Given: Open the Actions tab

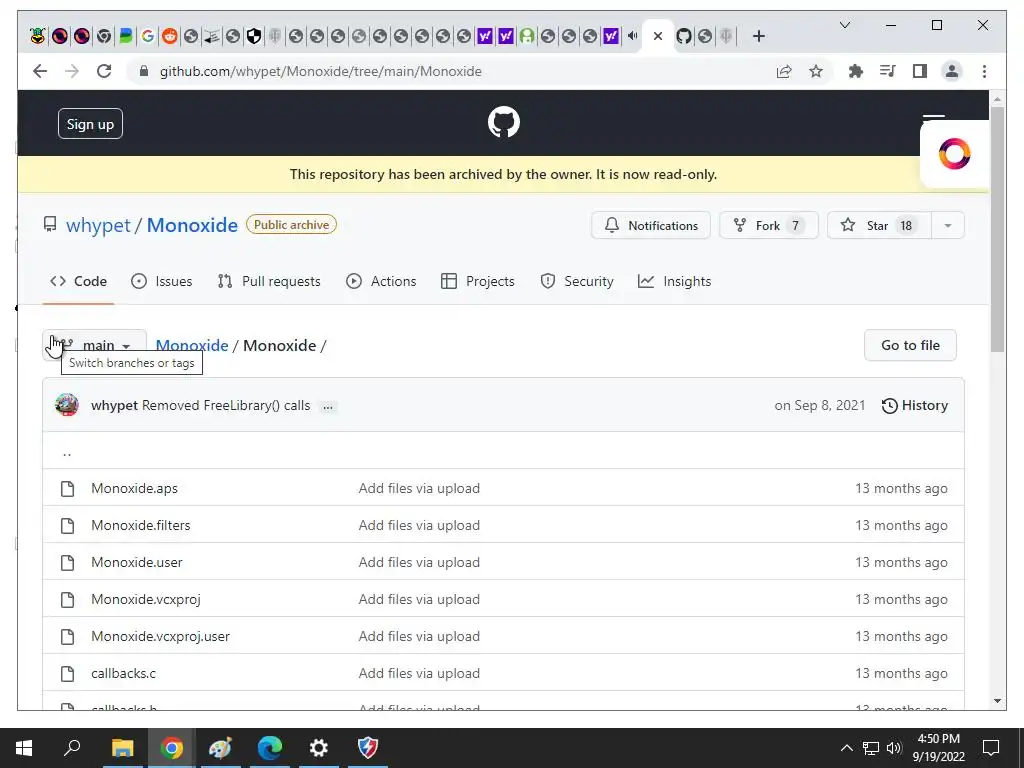Looking at the screenshot, I should click(381, 281).
